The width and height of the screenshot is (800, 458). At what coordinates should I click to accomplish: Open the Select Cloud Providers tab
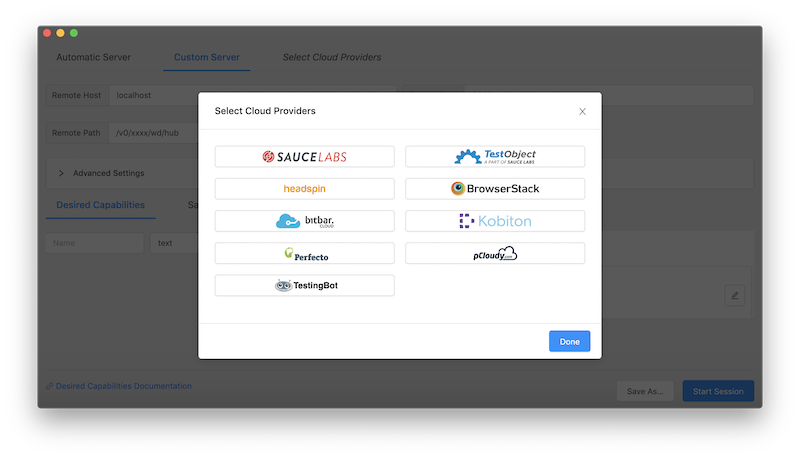click(332, 57)
